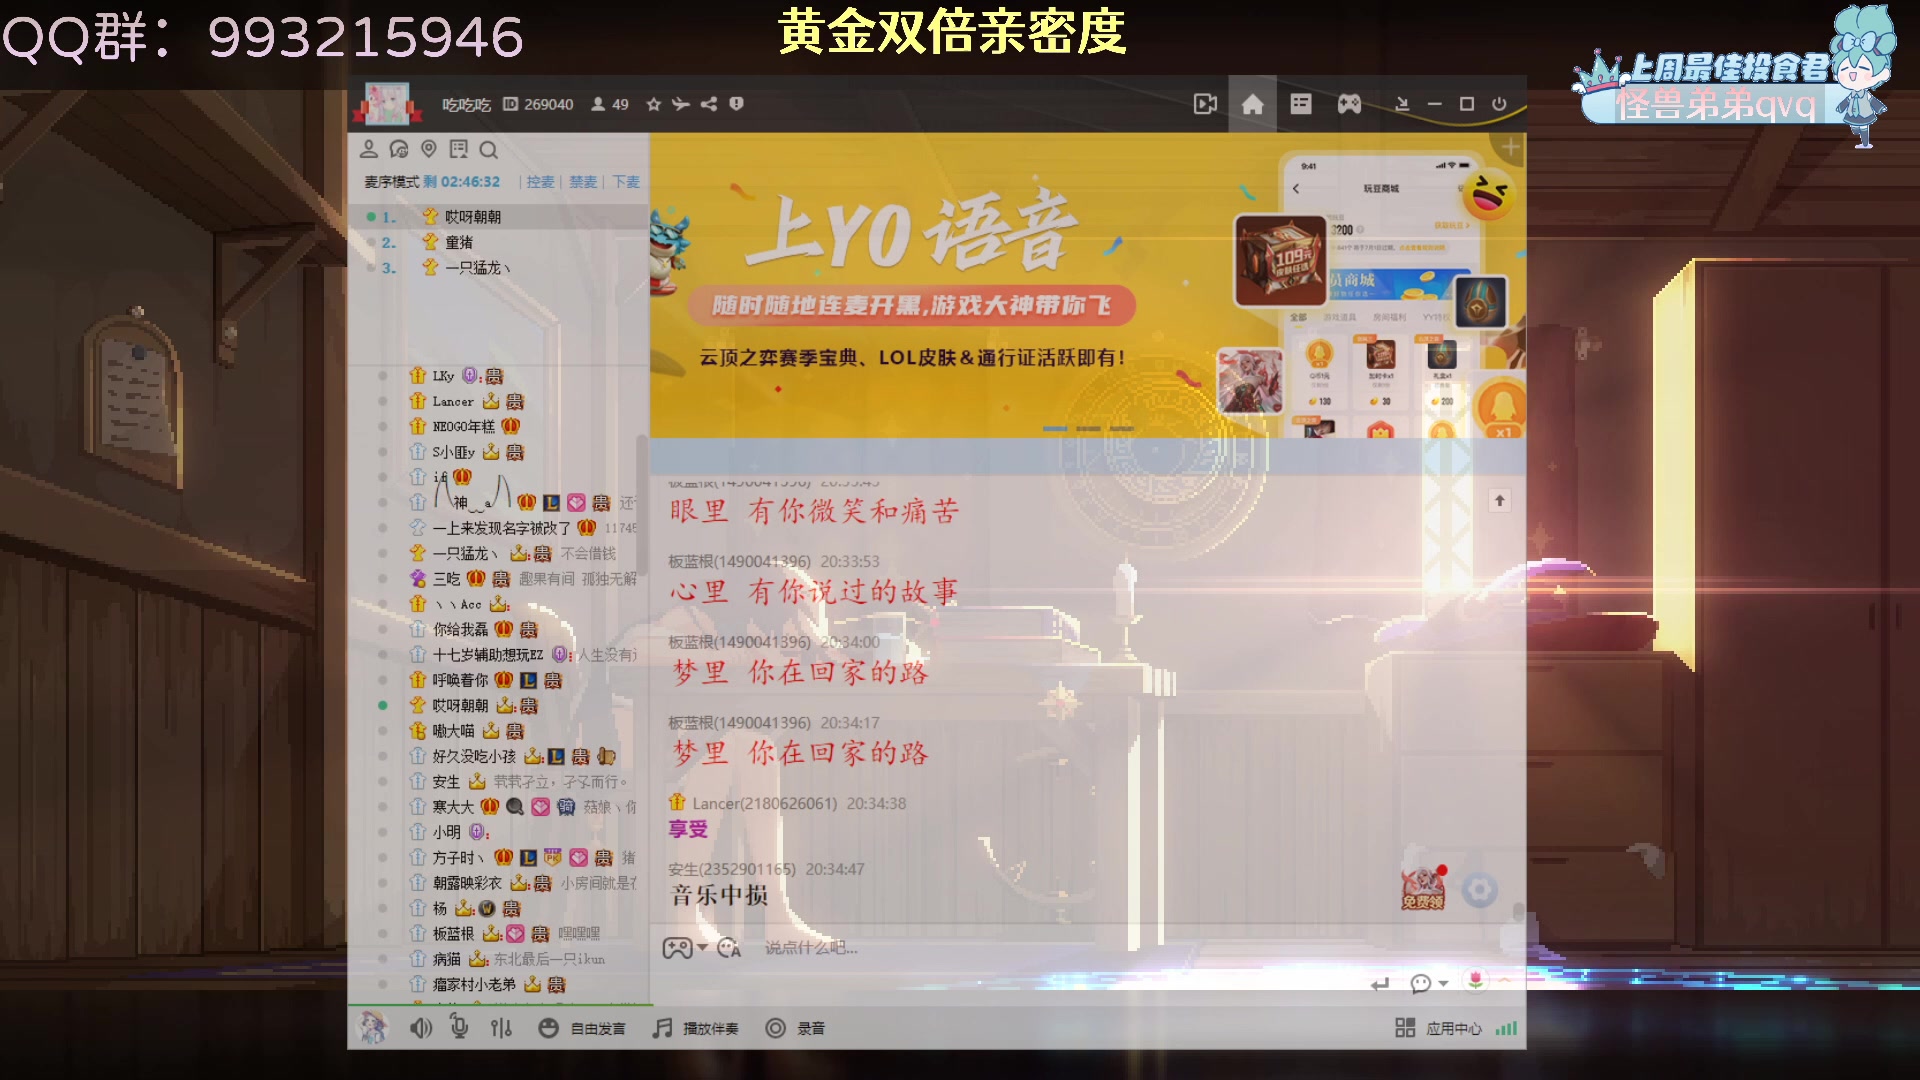Select user 板蓝根 in member list

(x=453, y=934)
